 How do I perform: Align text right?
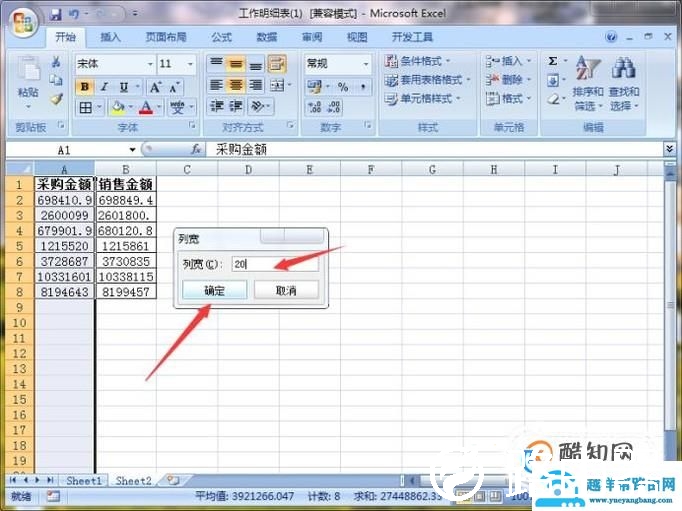256,85
